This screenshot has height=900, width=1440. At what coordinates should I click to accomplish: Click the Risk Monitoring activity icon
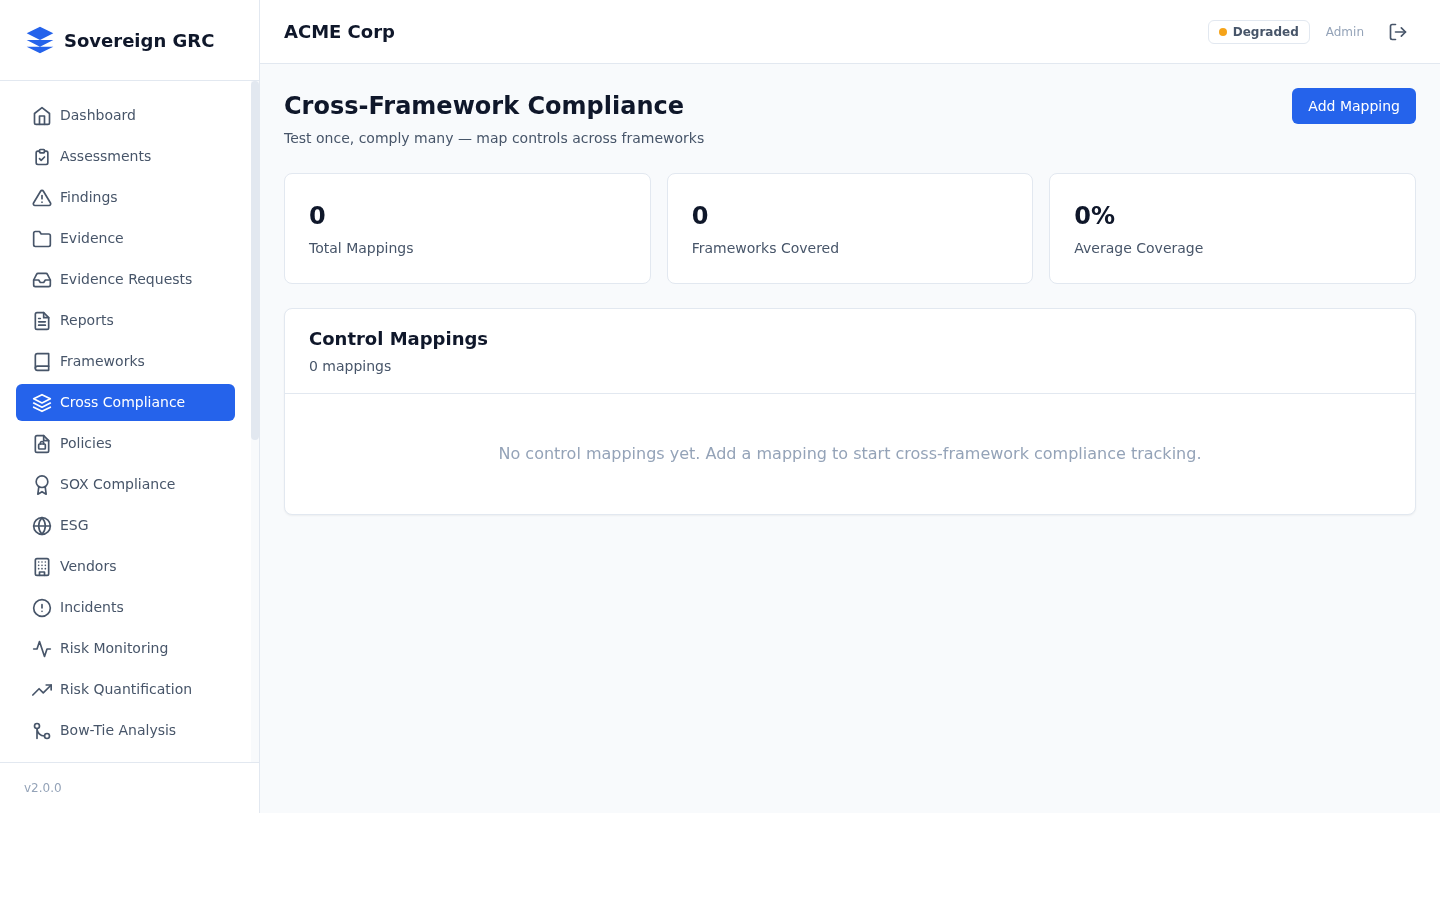[x=42, y=648]
